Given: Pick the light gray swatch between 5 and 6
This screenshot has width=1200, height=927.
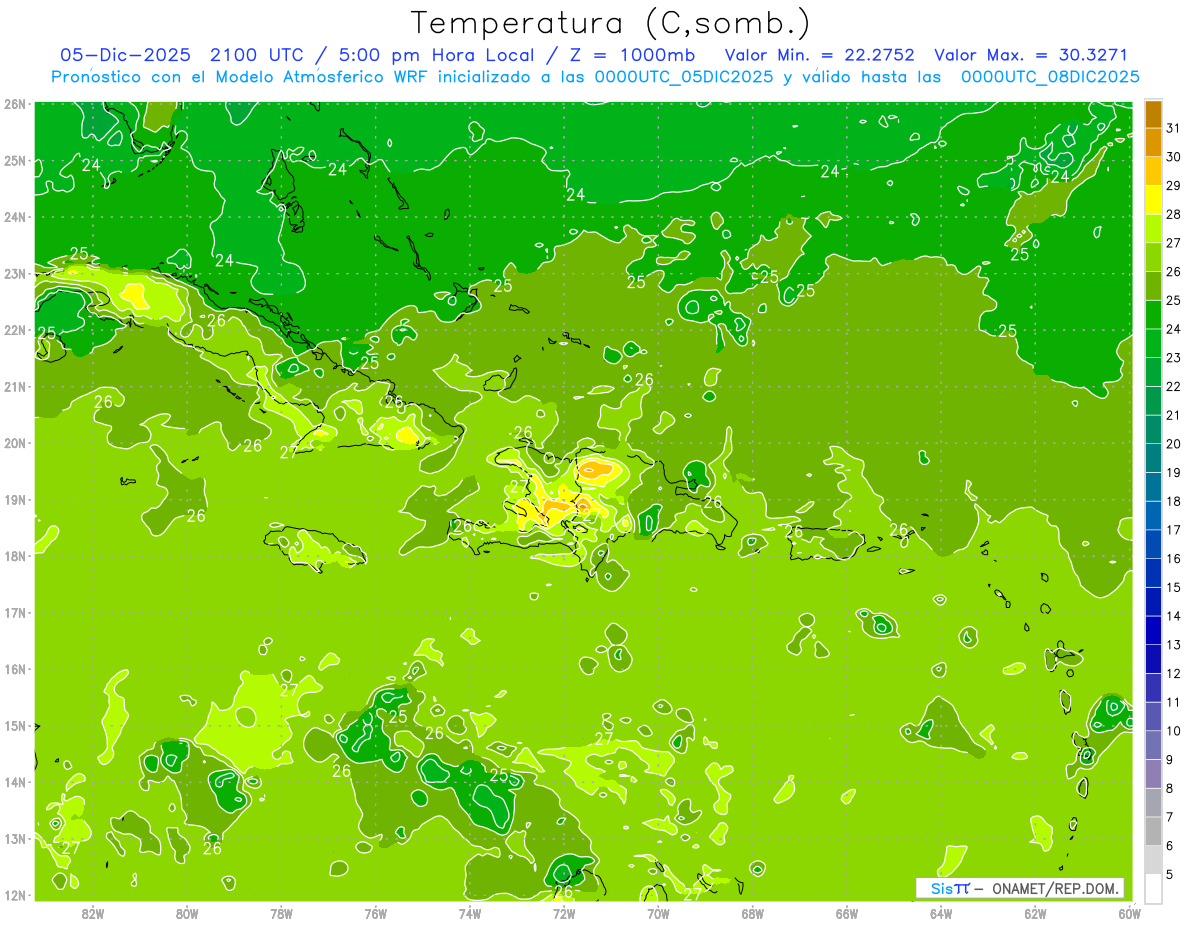Looking at the screenshot, I should click(x=1153, y=859).
